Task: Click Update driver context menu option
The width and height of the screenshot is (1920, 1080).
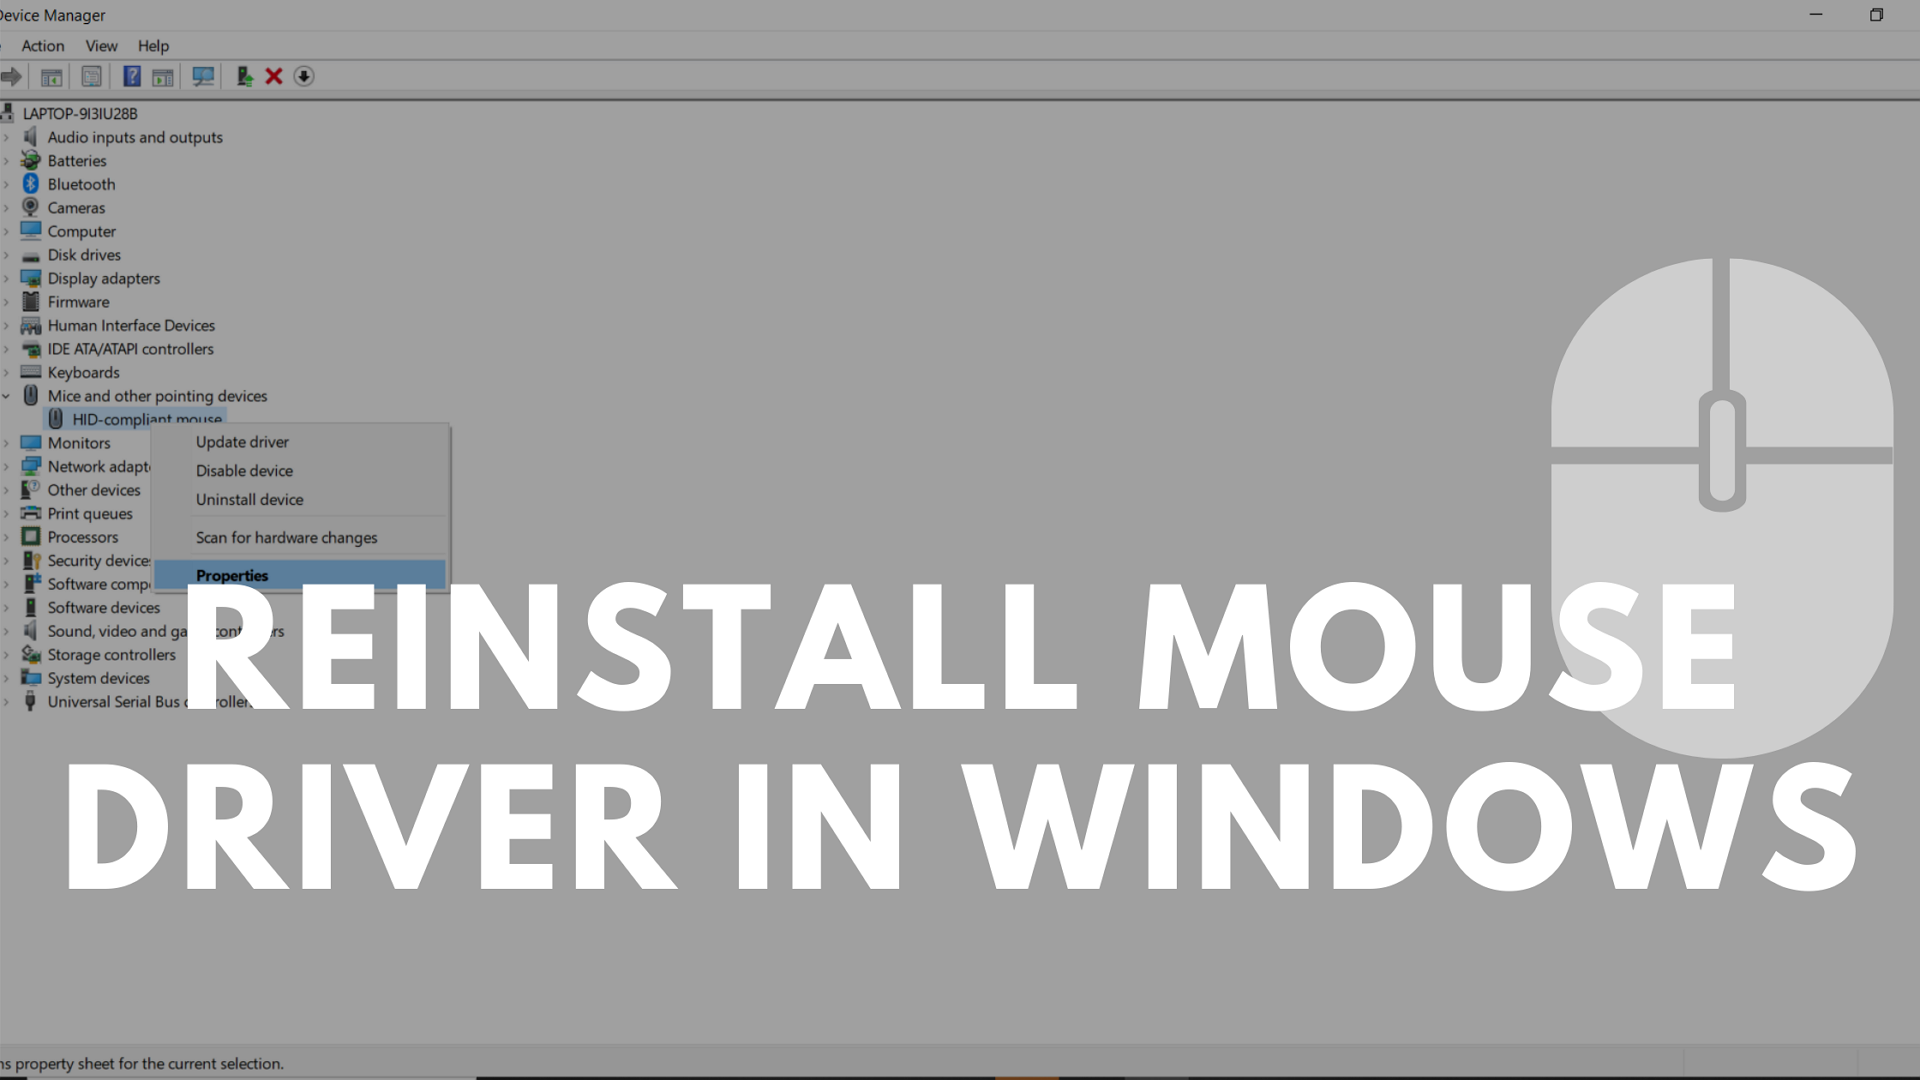Action: point(241,442)
